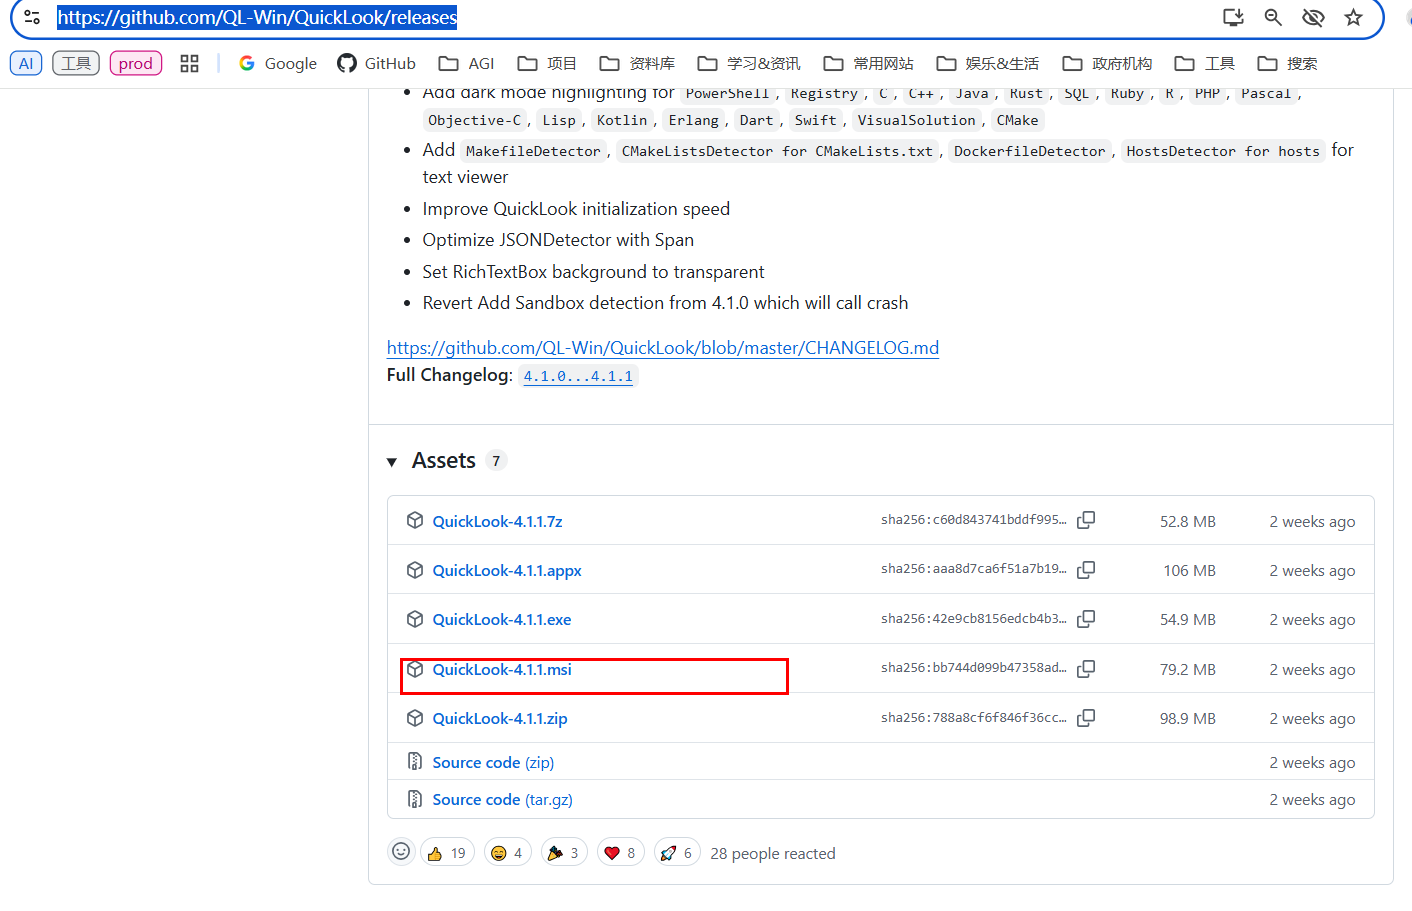Toggle heart reaction with 8 votes
Viewport: 1412px width, 911px height.
[620, 853]
